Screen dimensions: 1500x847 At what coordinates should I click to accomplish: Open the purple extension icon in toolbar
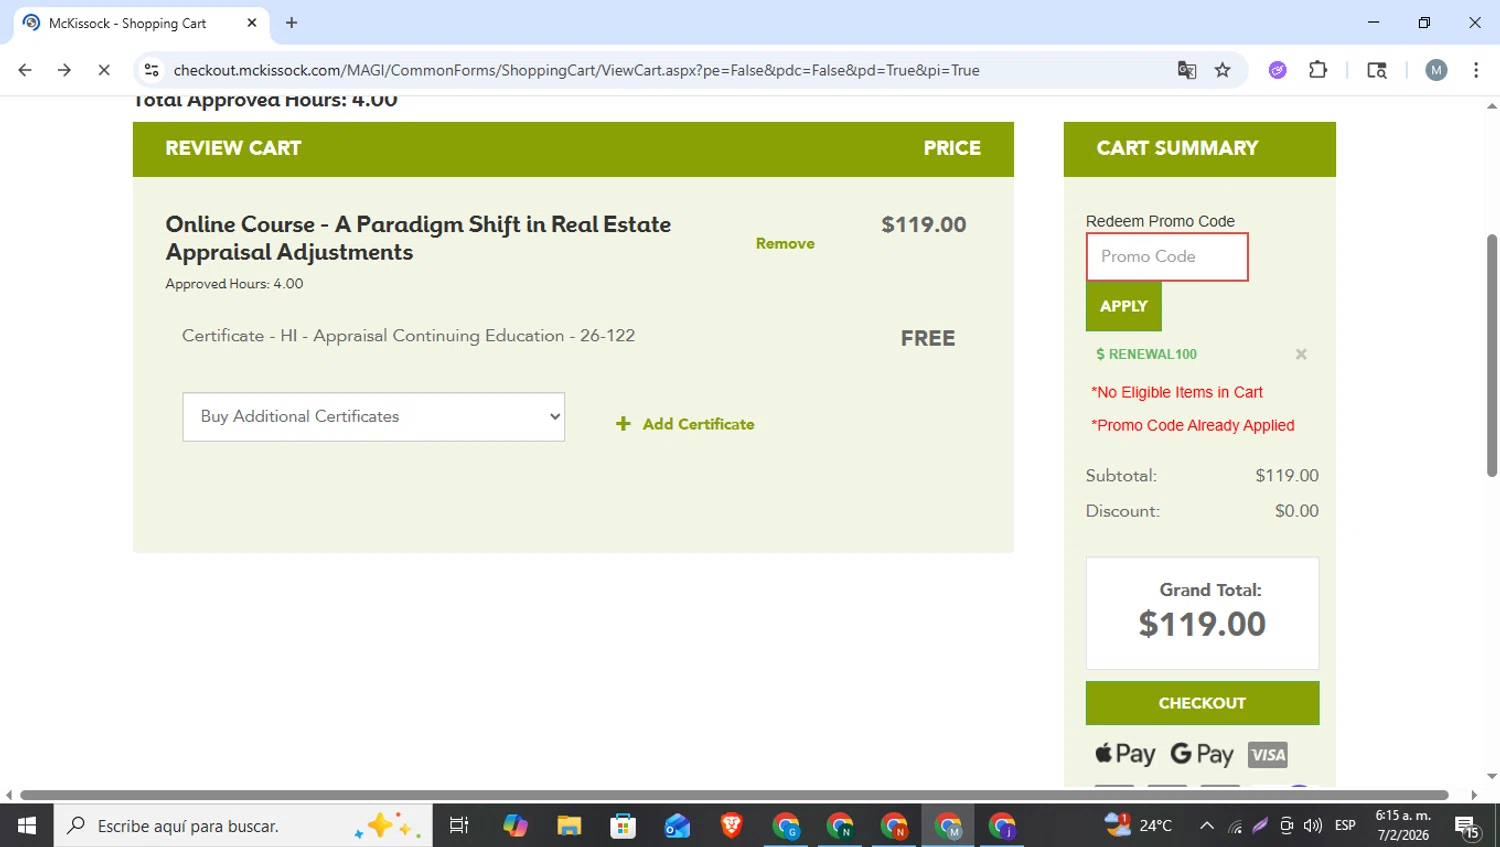[x=1277, y=70]
